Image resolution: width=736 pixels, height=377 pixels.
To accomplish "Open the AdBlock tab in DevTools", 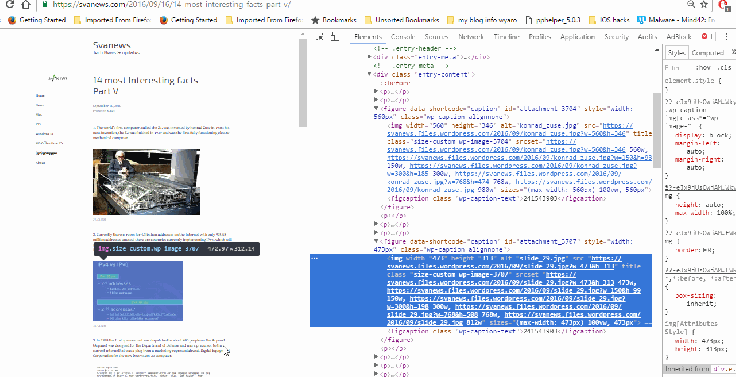I will point(679,37).
